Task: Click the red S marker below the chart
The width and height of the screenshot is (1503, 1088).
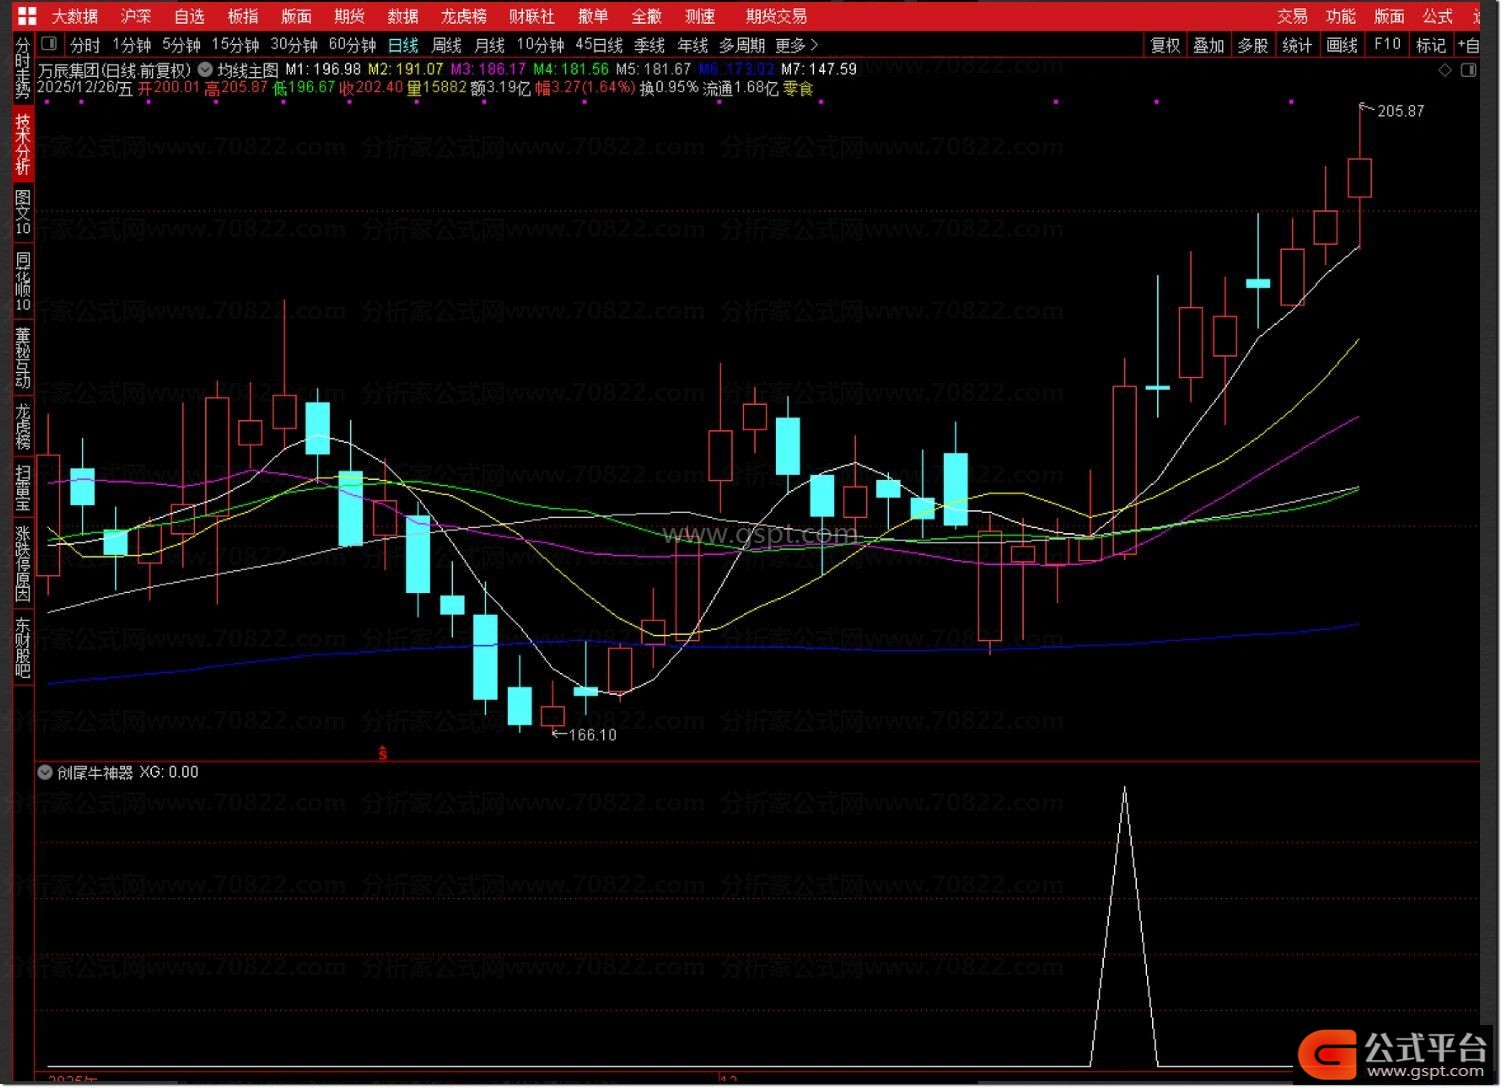Action: click(x=382, y=753)
